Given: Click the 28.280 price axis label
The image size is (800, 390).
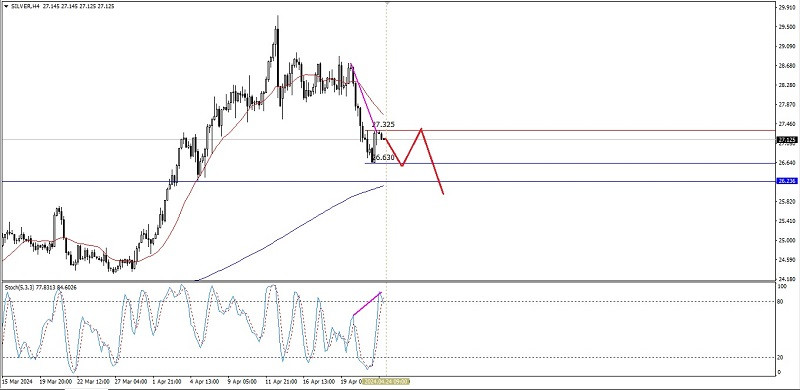Looking at the screenshot, I should [786, 85].
